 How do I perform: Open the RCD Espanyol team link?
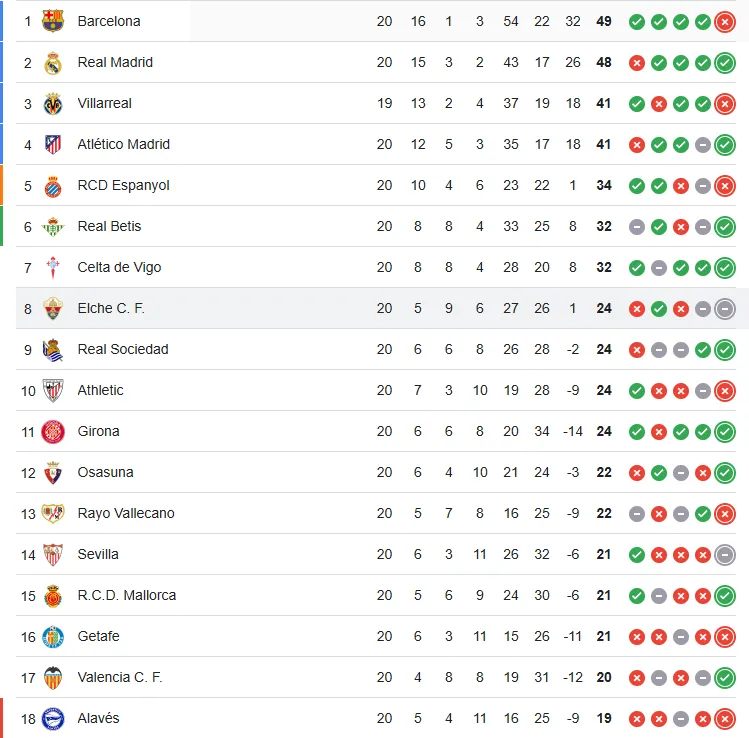(x=123, y=185)
